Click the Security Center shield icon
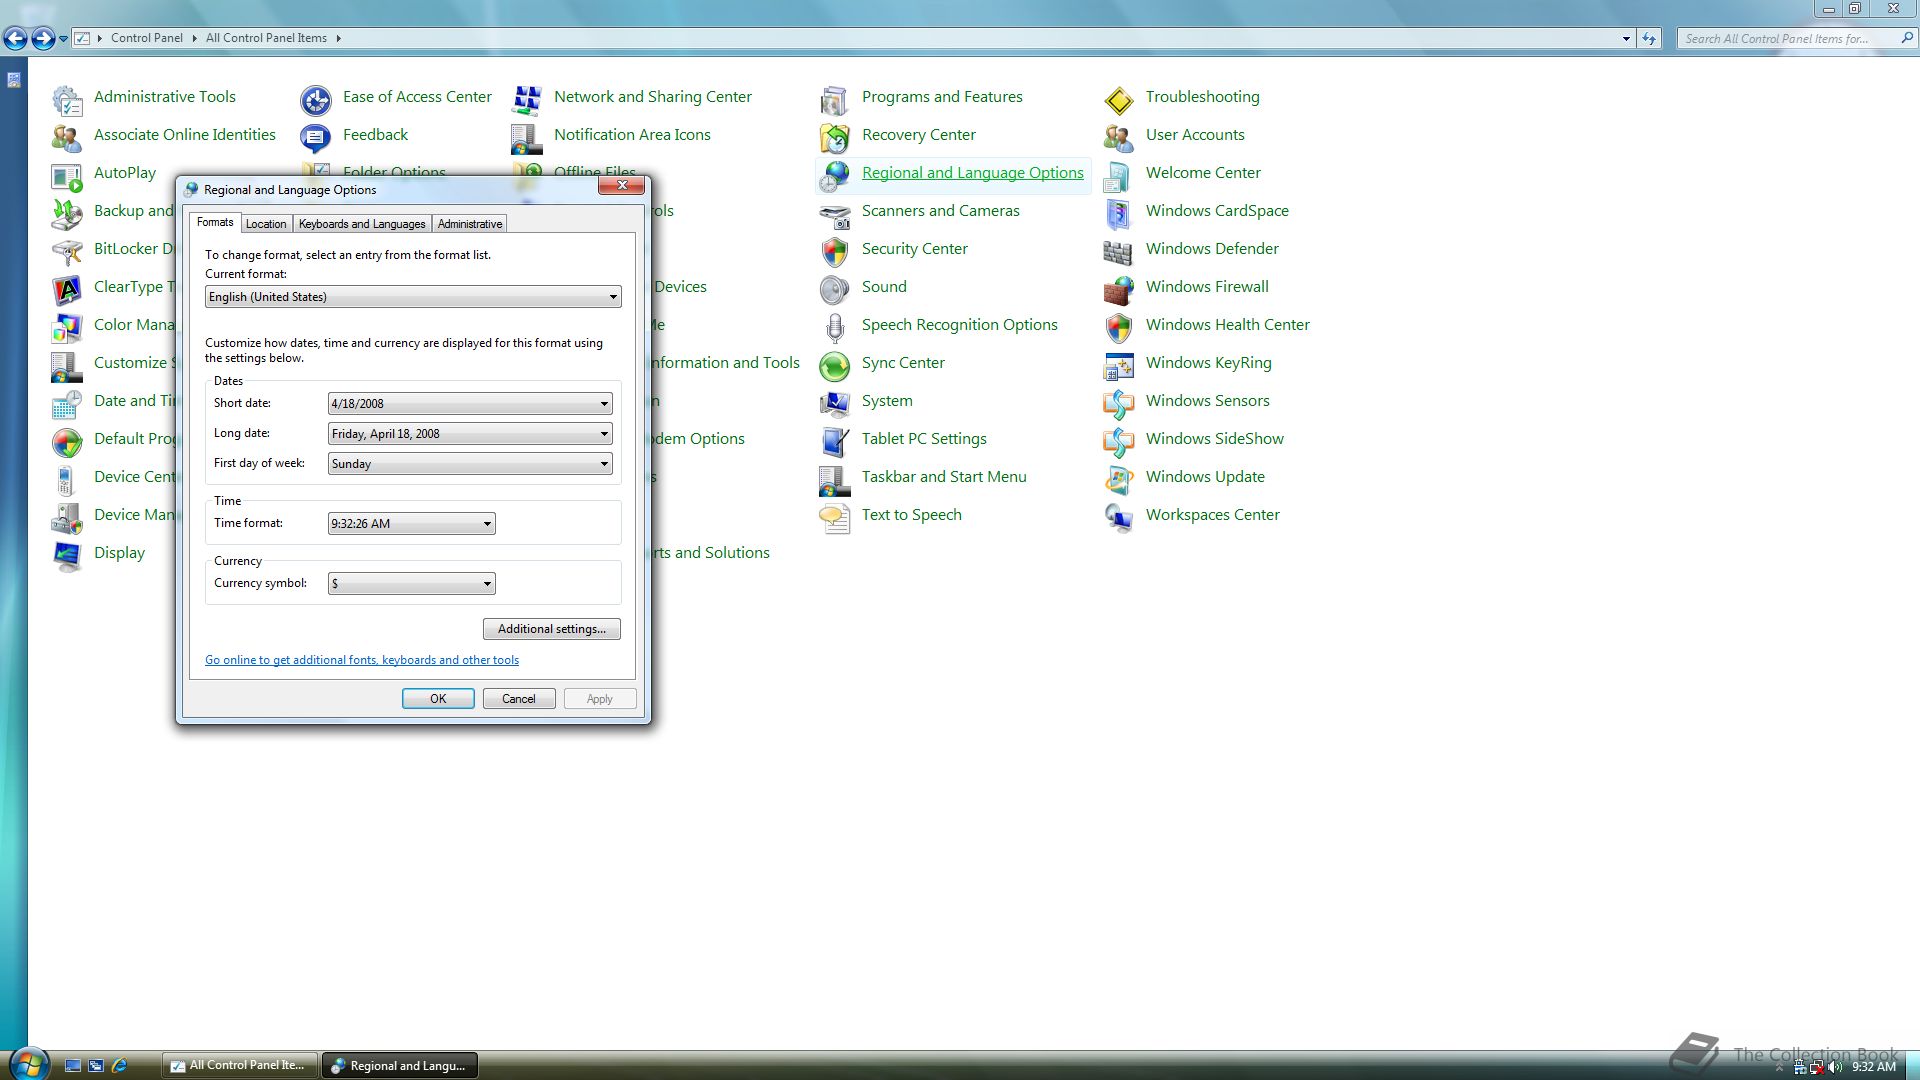The width and height of the screenshot is (1920, 1080). pos(835,252)
